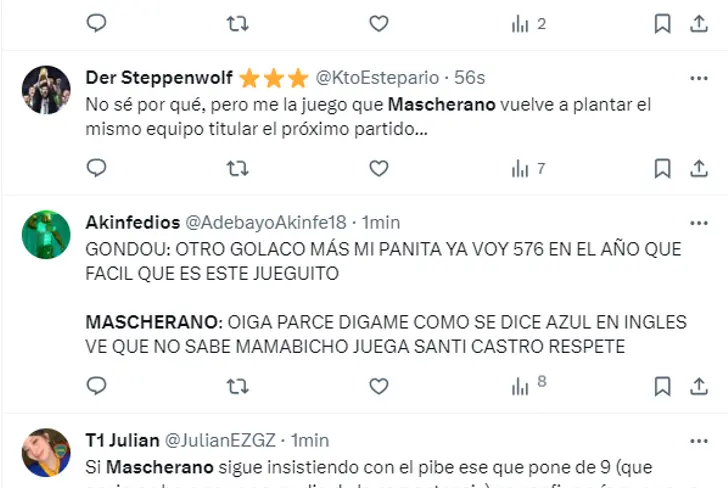The height and width of the screenshot is (488, 728).
Task: Open more options on Der Steppenwolf's tweet
Action: pos(699,78)
